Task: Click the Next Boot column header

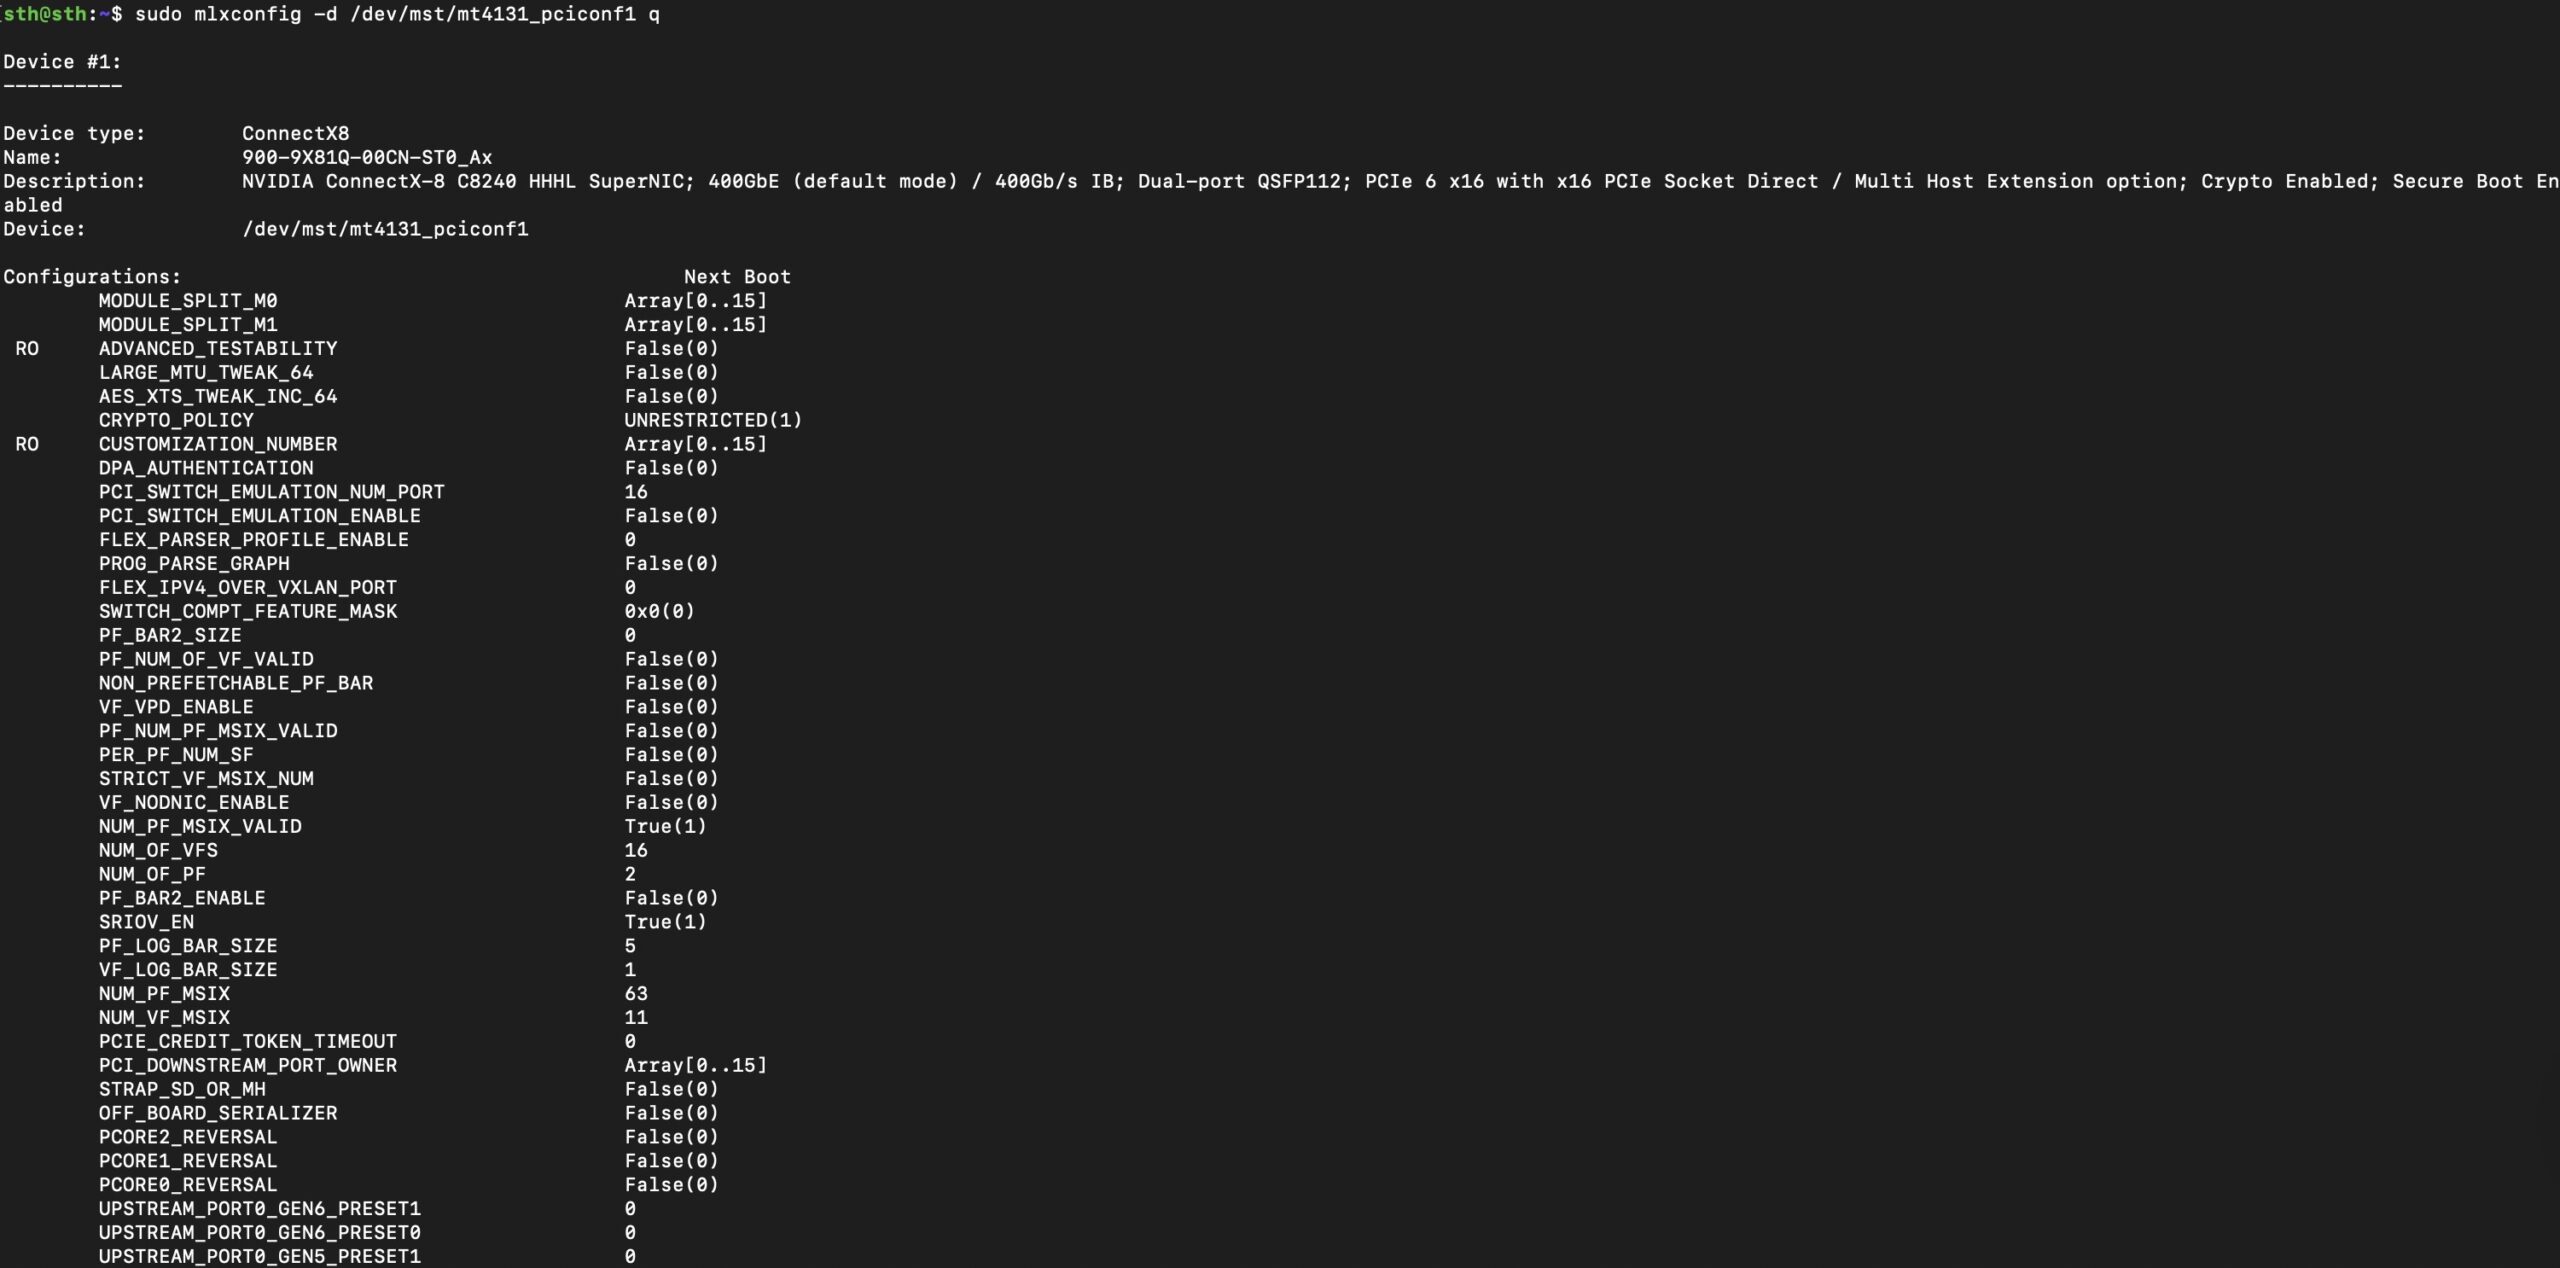Action: (x=737, y=277)
